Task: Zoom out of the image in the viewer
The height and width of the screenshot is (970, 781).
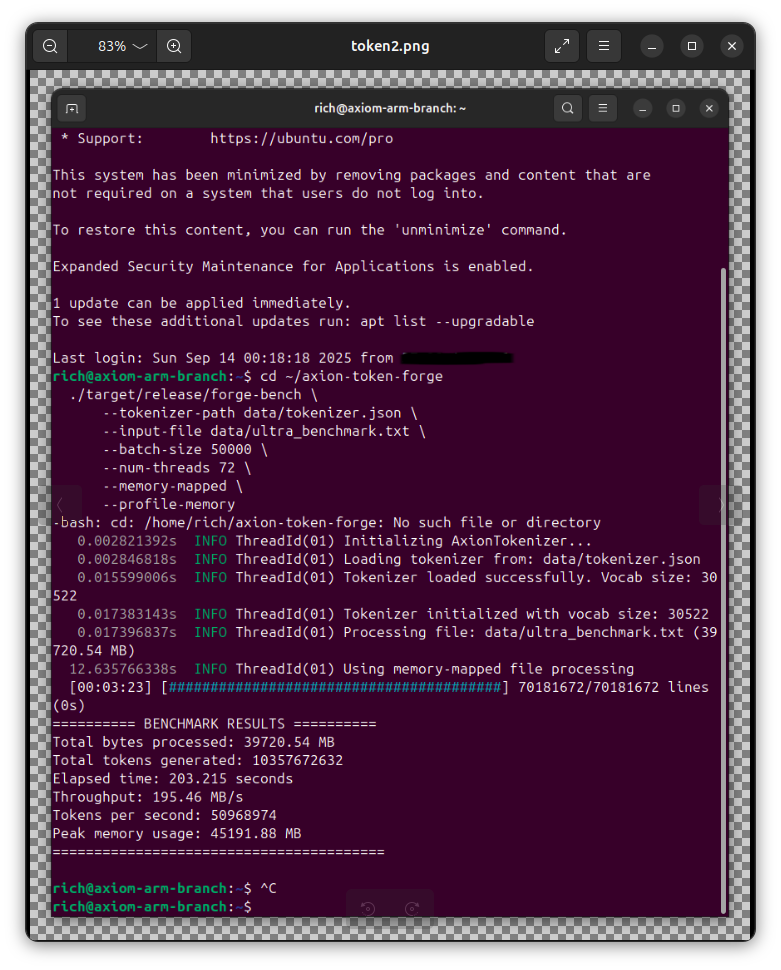Action: (50, 46)
